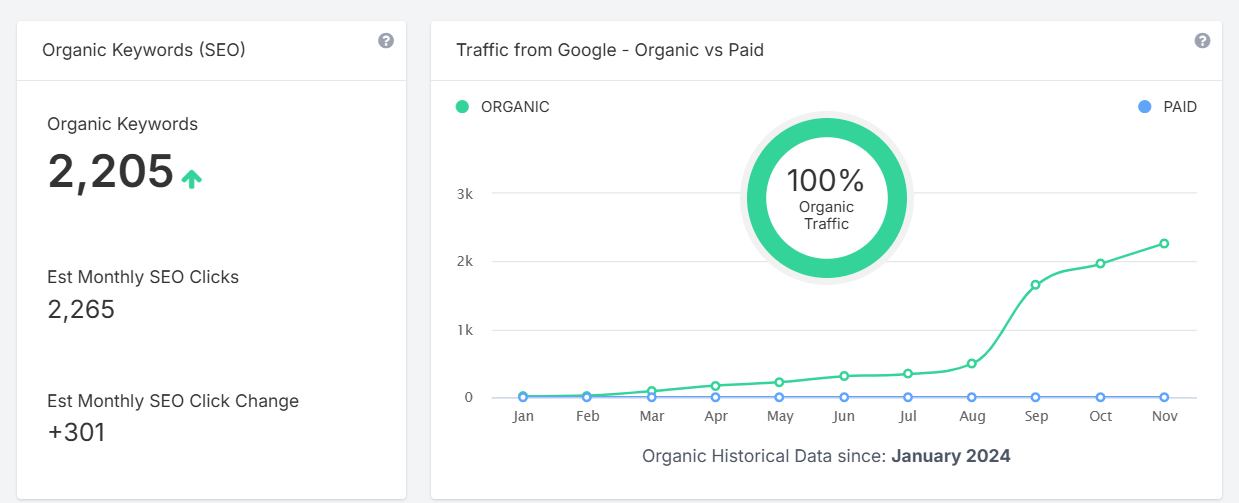Click green up arrow beside 2,205
The width and height of the screenshot is (1239, 503).
pos(192,179)
